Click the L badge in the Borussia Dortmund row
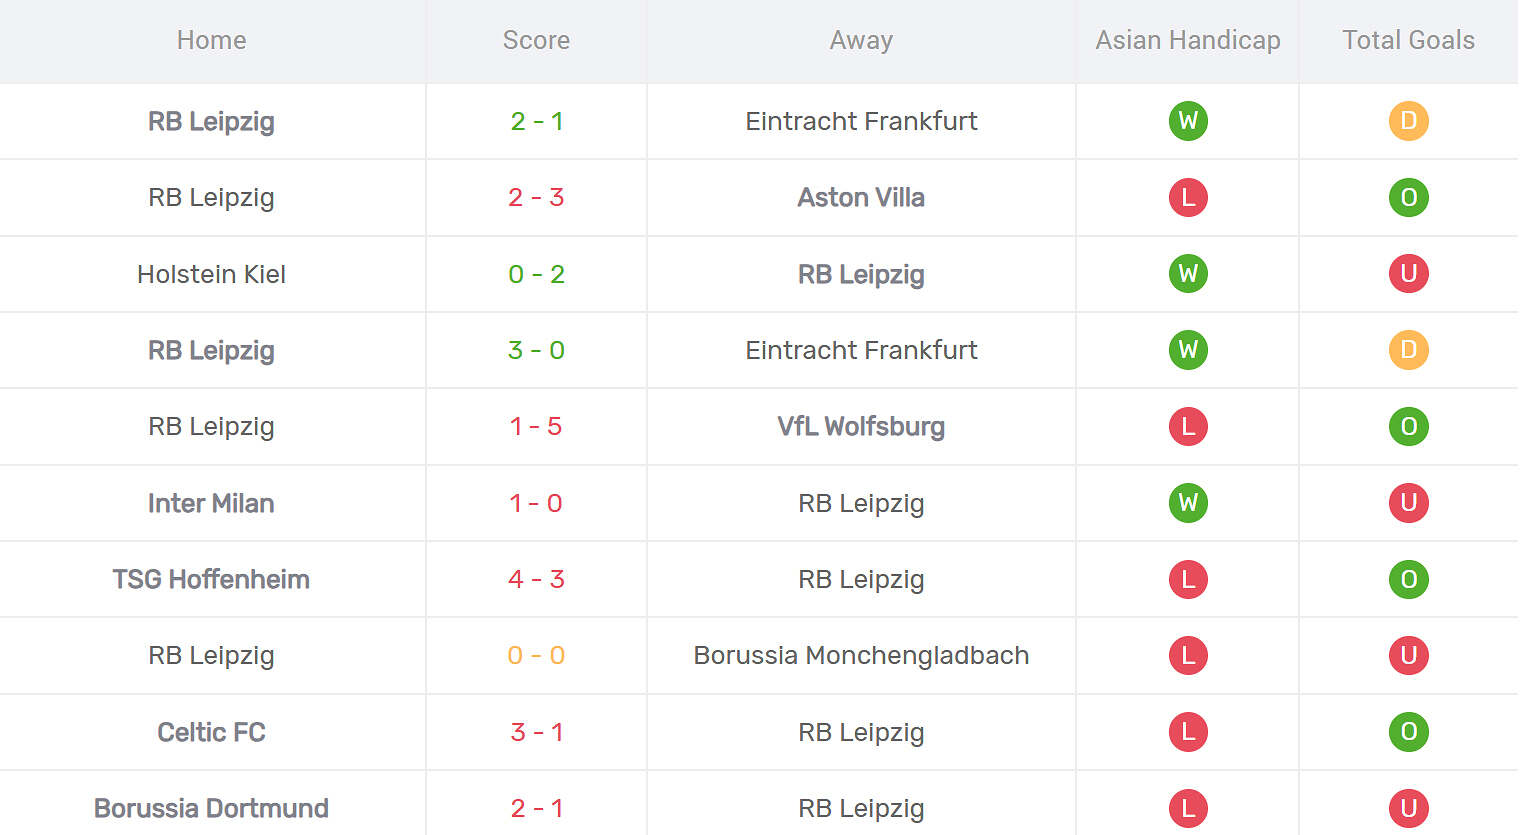The height and width of the screenshot is (835, 1521). point(1188,808)
